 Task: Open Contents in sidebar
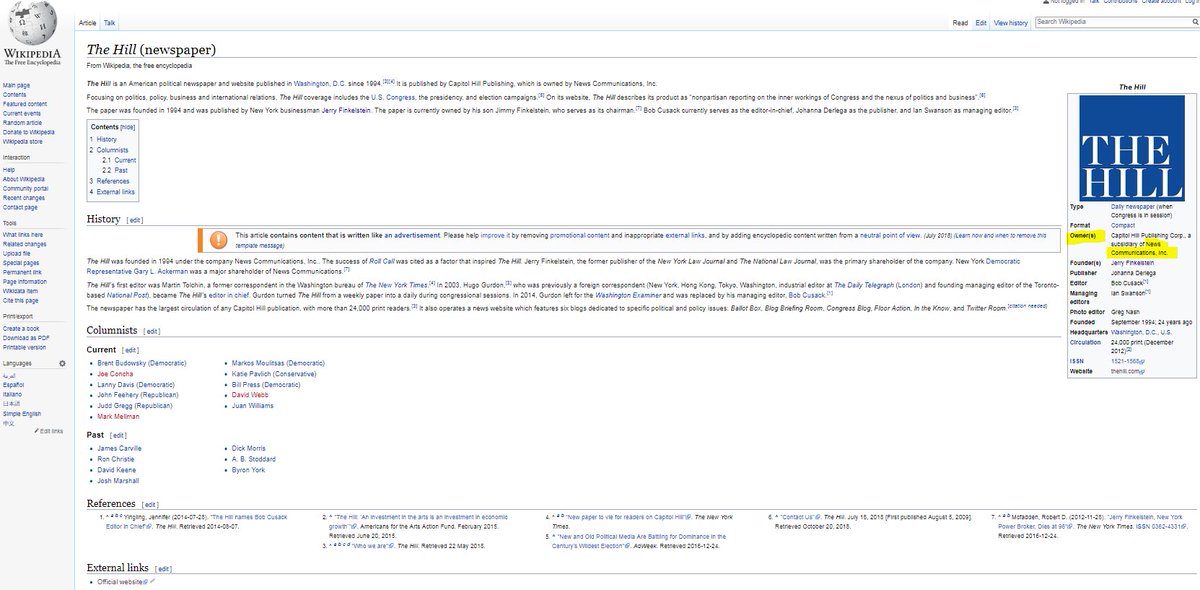click(15, 95)
